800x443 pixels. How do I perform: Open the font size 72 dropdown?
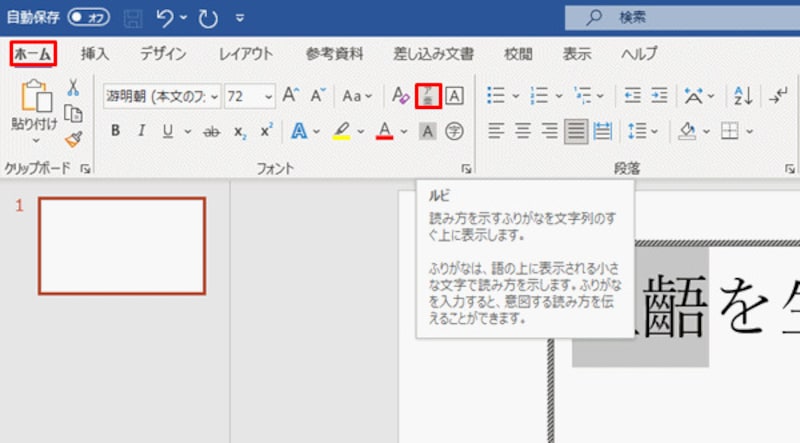pyautogui.click(x=268, y=96)
